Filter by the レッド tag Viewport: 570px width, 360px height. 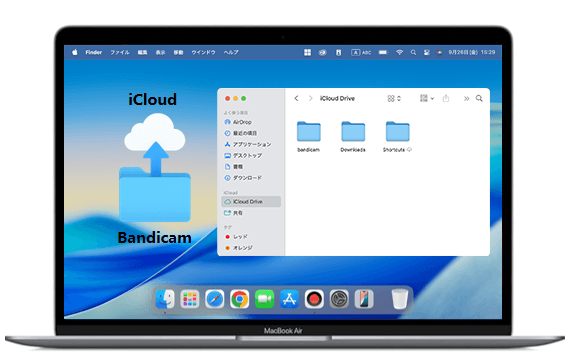click(x=236, y=237)
